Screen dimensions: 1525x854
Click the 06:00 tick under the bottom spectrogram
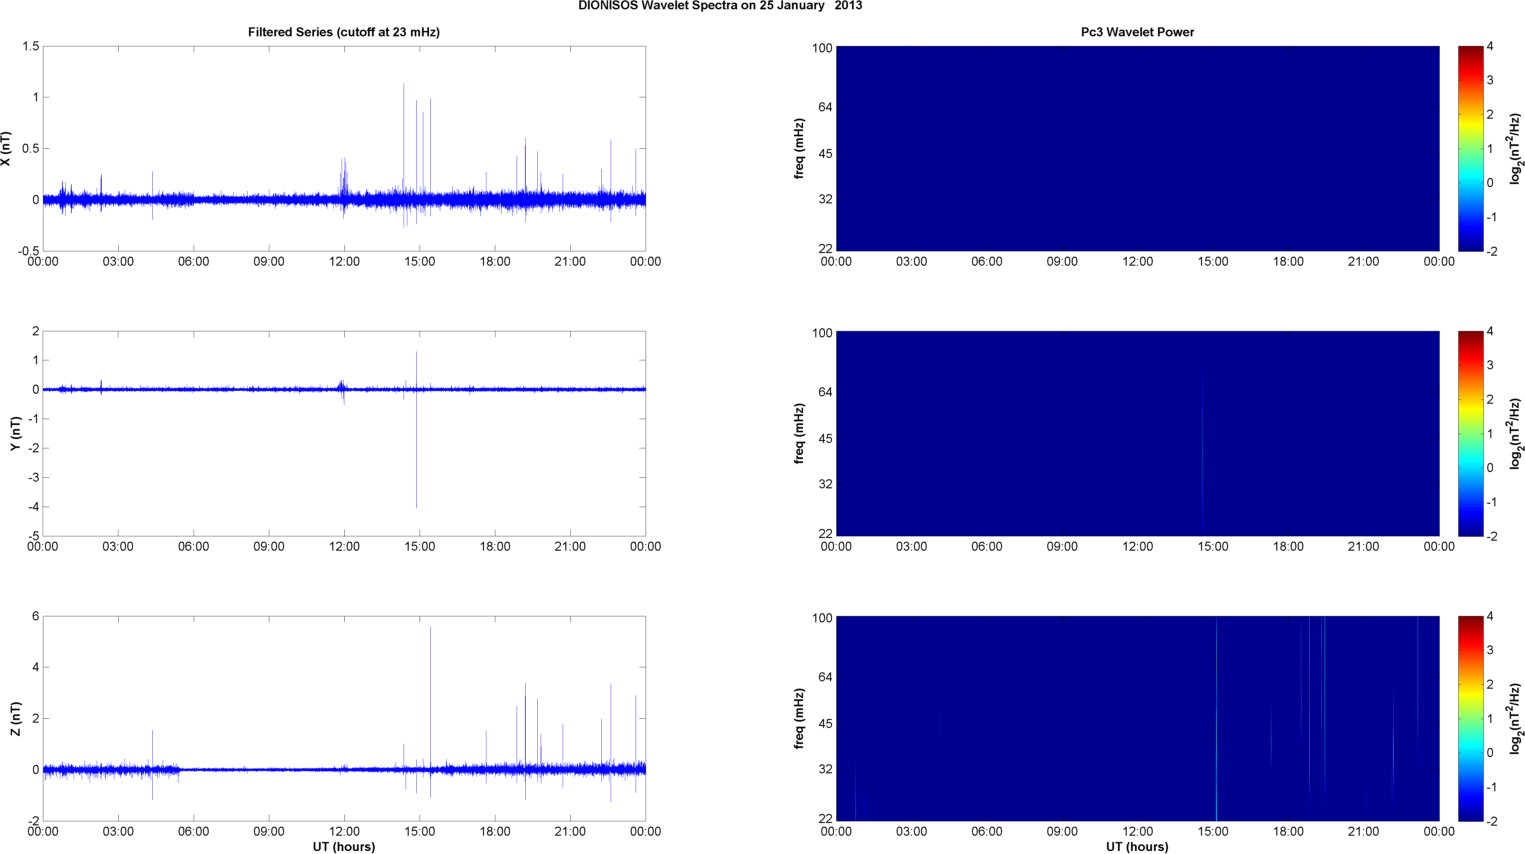coord(987,831)
